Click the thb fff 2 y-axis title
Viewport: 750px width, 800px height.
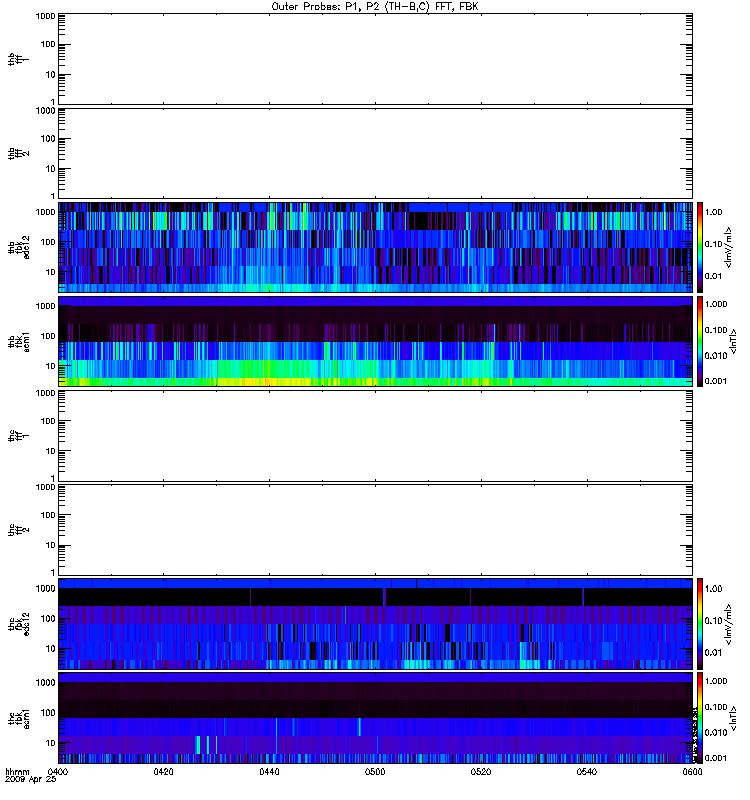18,153
